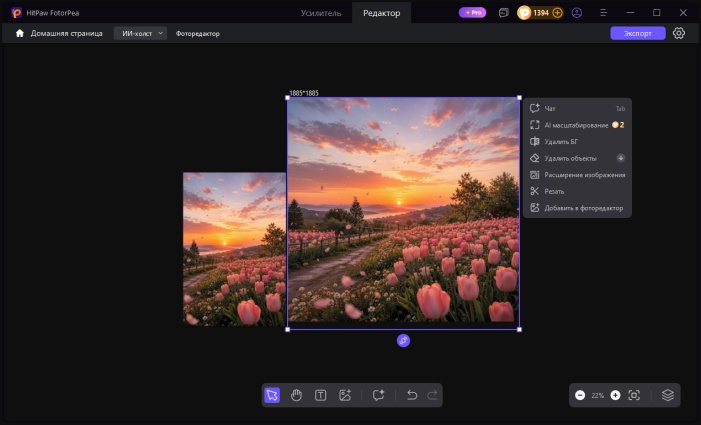Select the arrow selection tool

tap(272, 395)
